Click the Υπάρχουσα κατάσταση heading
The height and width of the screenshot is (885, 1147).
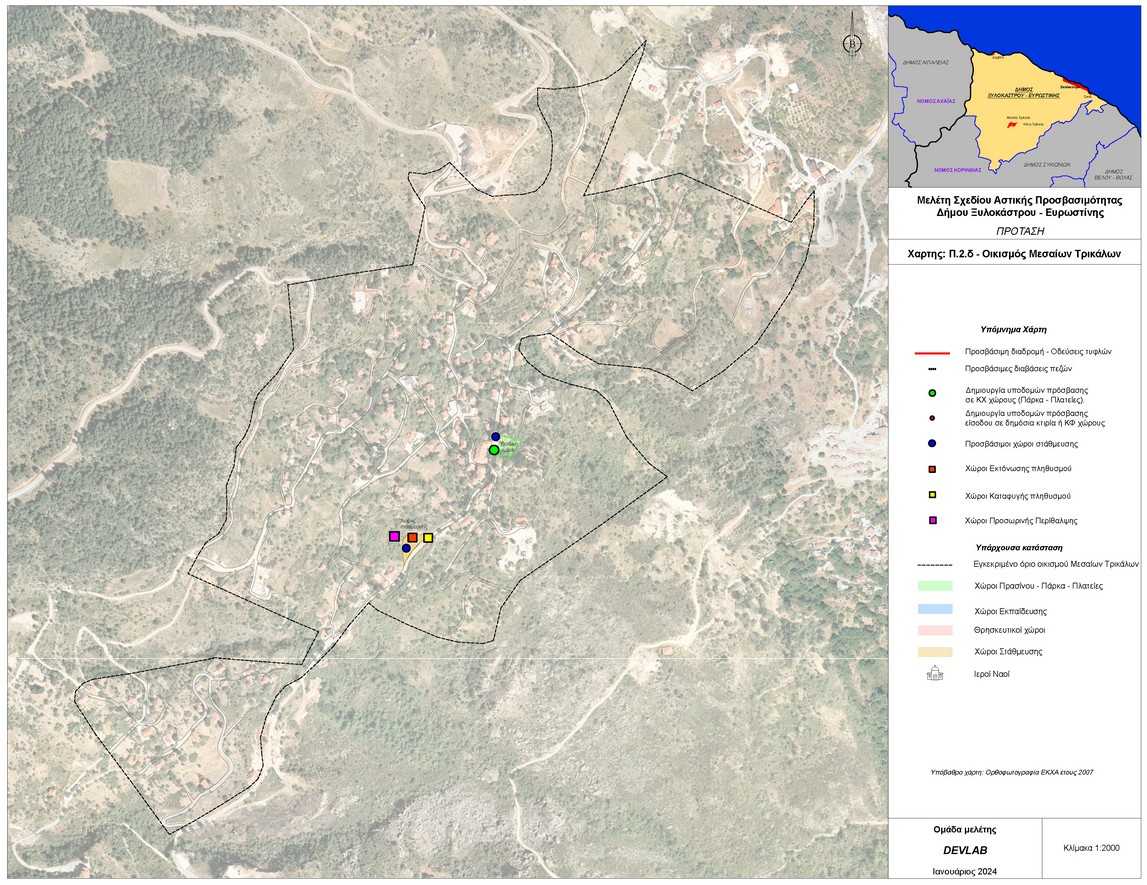(x=1019, y=547)
